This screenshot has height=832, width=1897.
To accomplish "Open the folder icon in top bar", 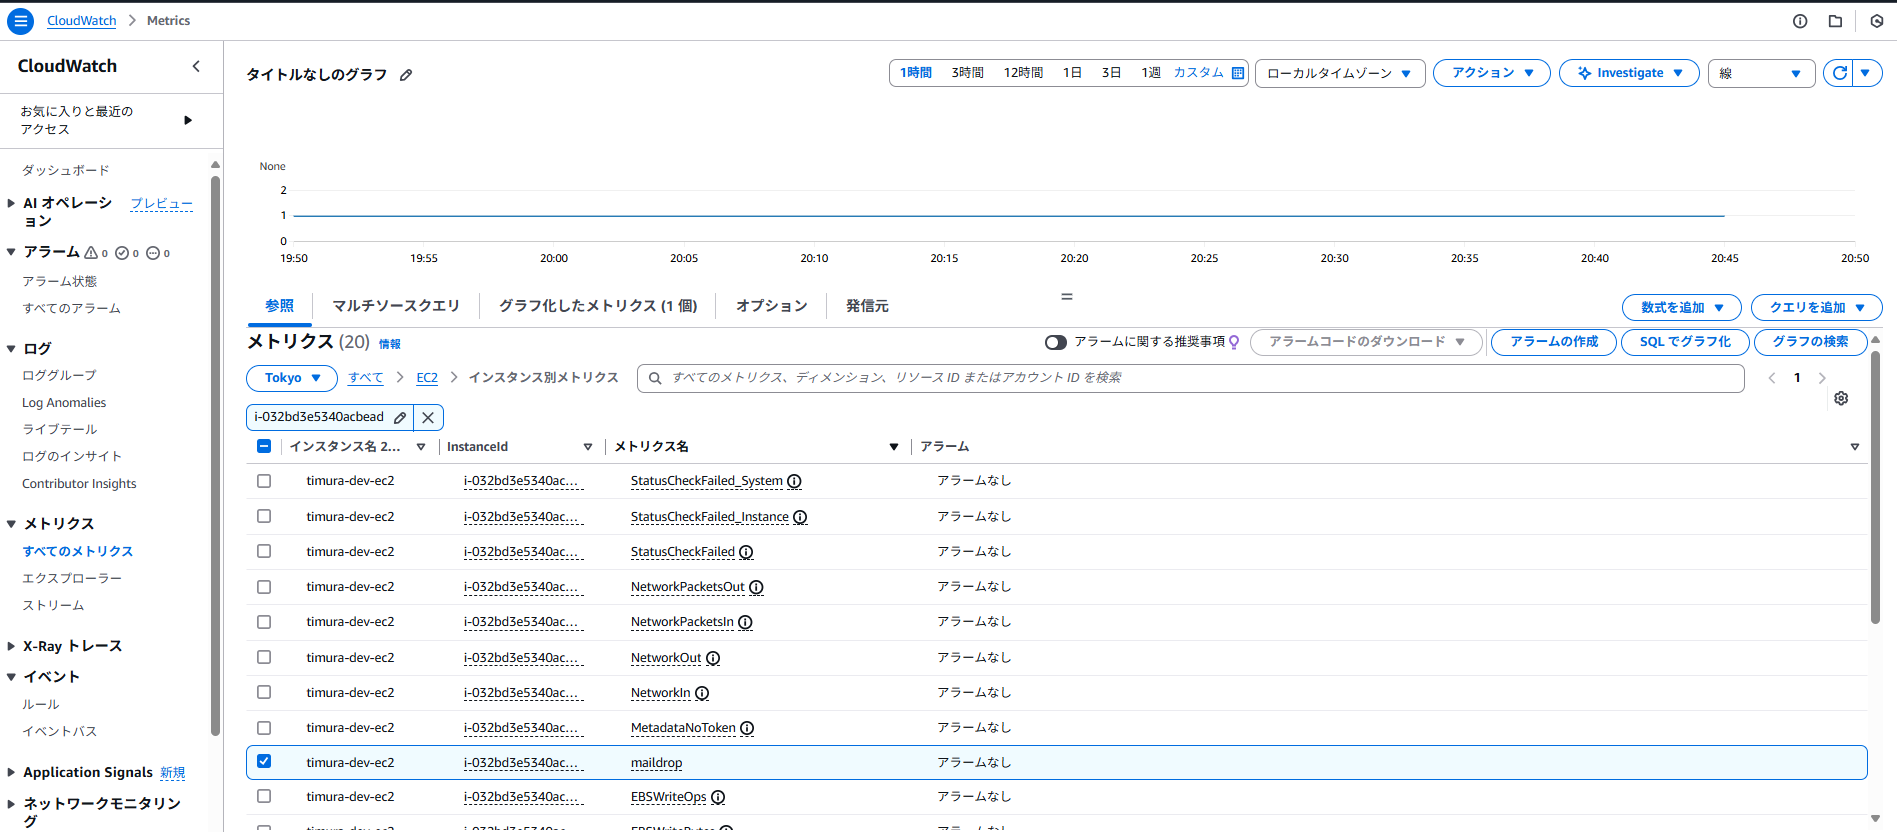I will tap(1835, 21).
